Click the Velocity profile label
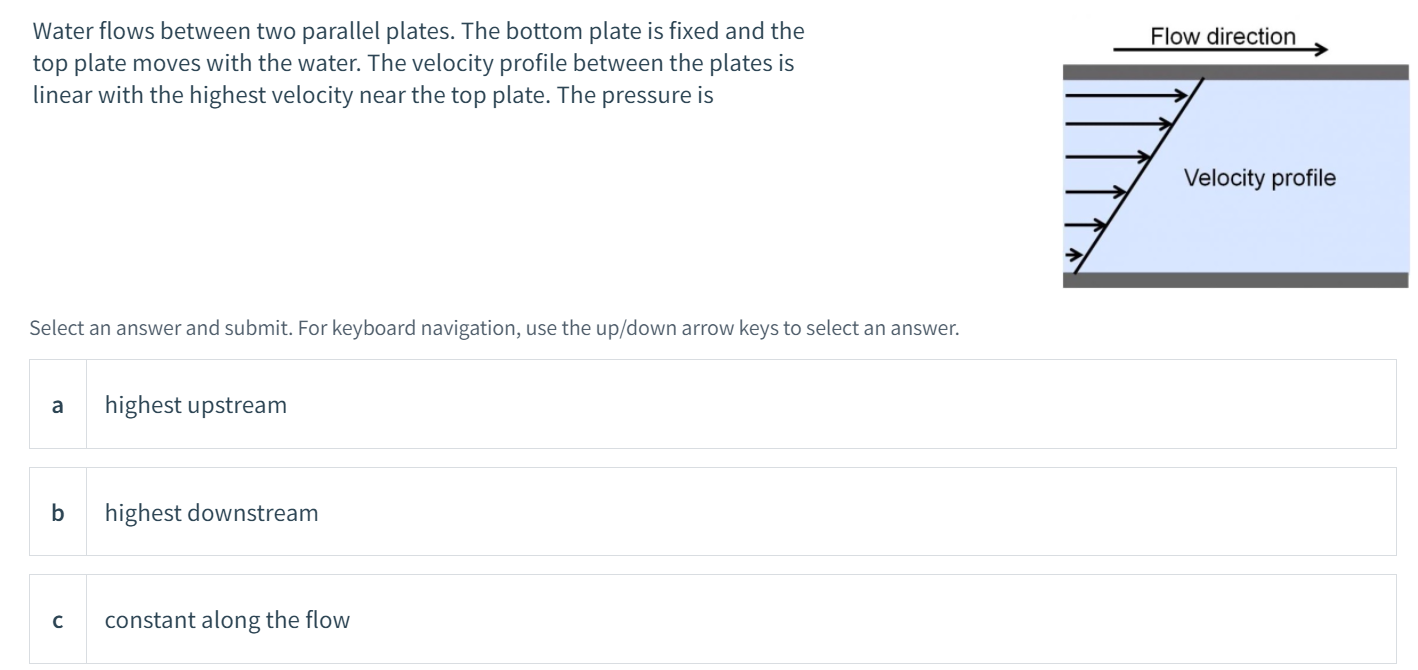This screenshot has height=670, width=1418. (1259, 177)
